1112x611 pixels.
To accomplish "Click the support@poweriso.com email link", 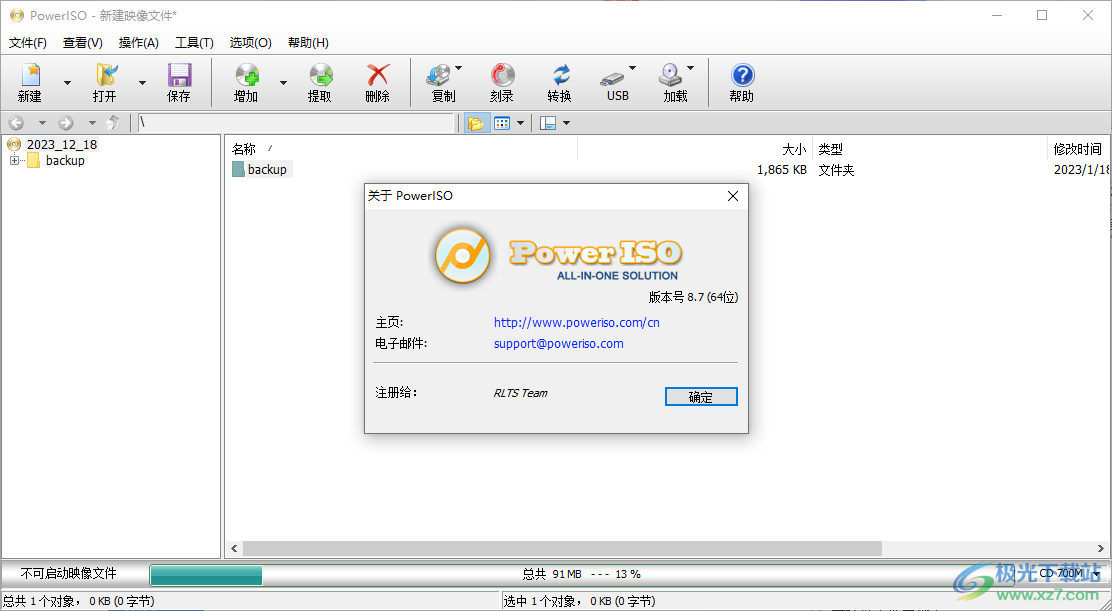I will point(559,344).
